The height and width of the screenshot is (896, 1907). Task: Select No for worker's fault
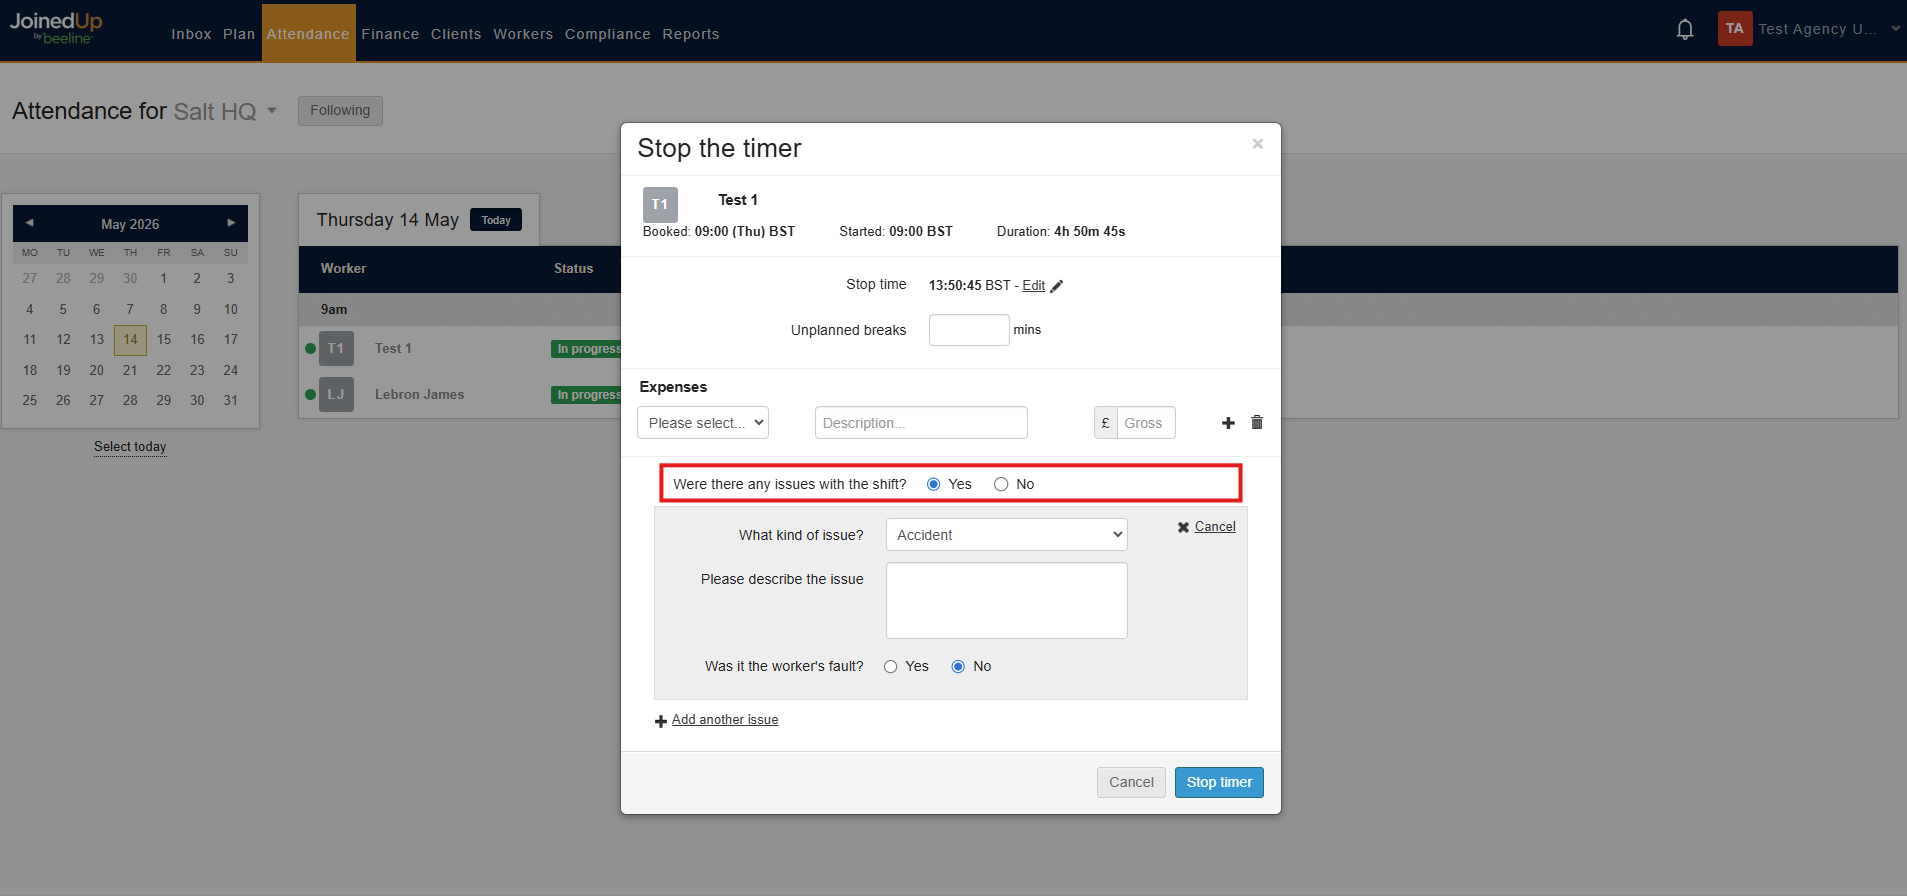[x=958, y=667]
